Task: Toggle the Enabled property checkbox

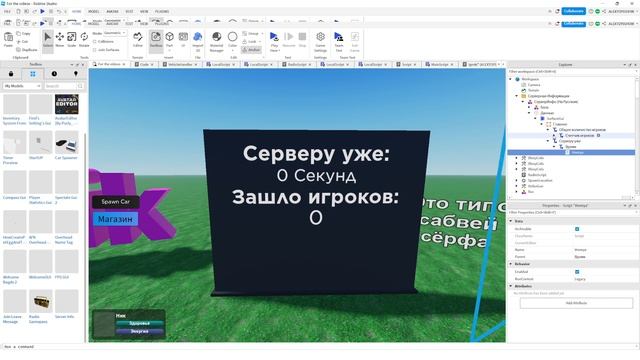Action: [x=577, y=272]
